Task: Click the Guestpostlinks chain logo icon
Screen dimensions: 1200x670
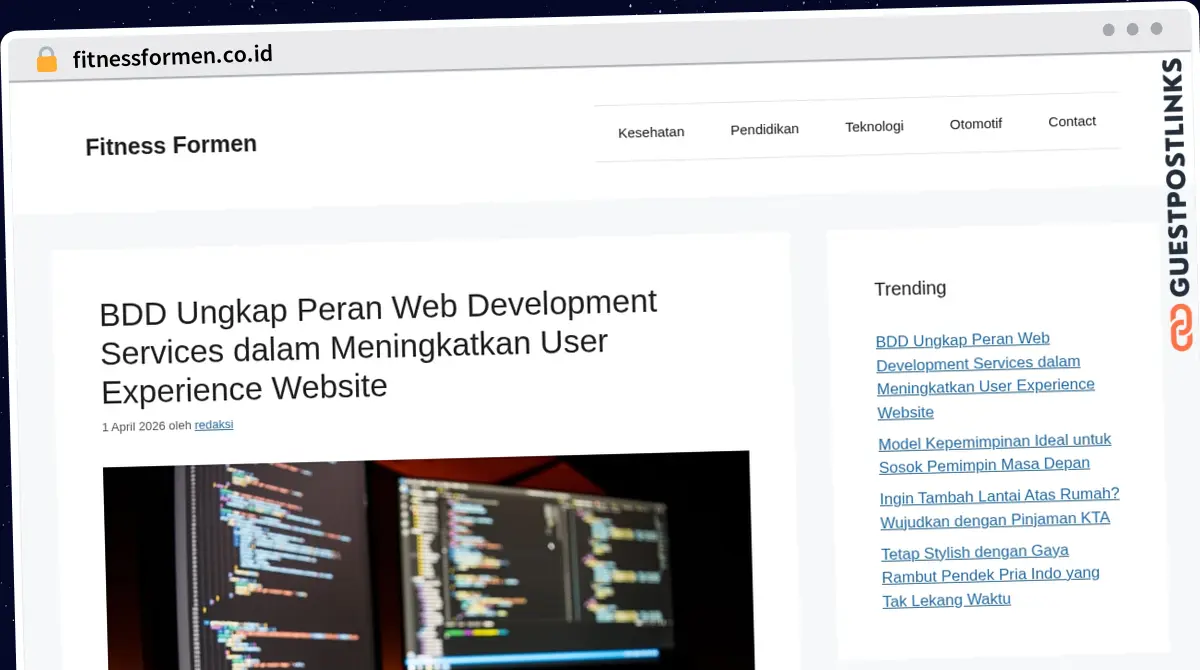Action: tap(1181, 328)
